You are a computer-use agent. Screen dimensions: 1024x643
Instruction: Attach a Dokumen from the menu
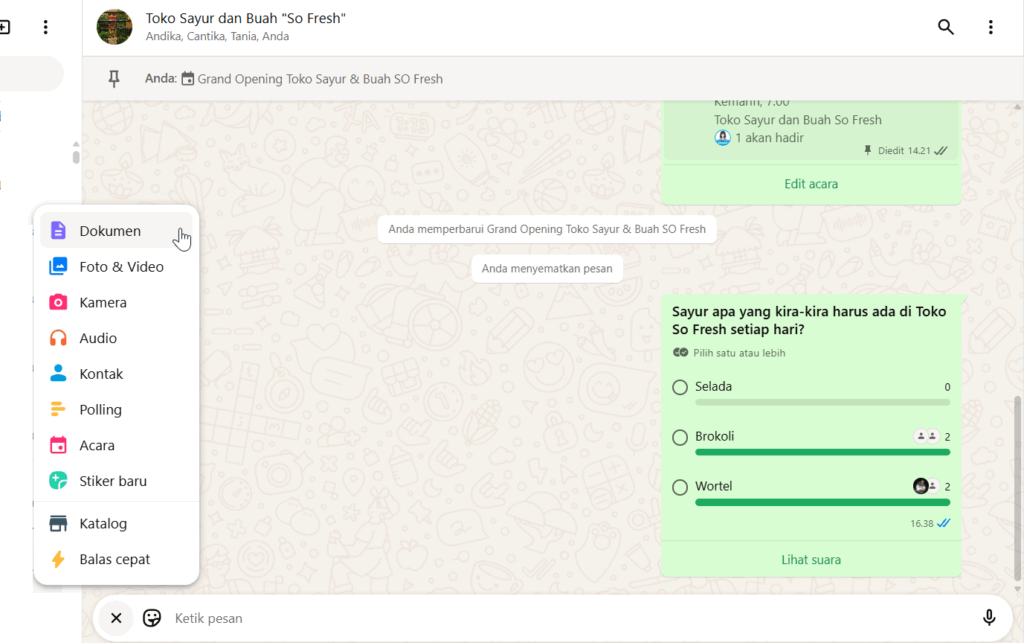[x=110, y=231]
